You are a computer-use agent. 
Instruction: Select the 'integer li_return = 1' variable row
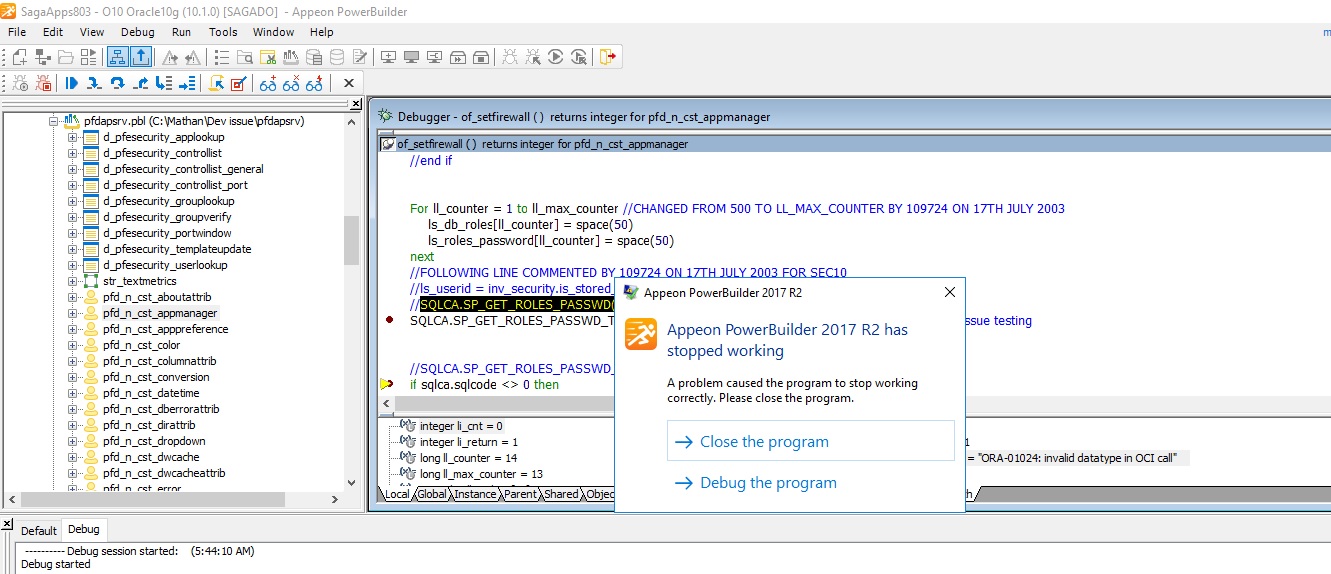tap(468, 442)
